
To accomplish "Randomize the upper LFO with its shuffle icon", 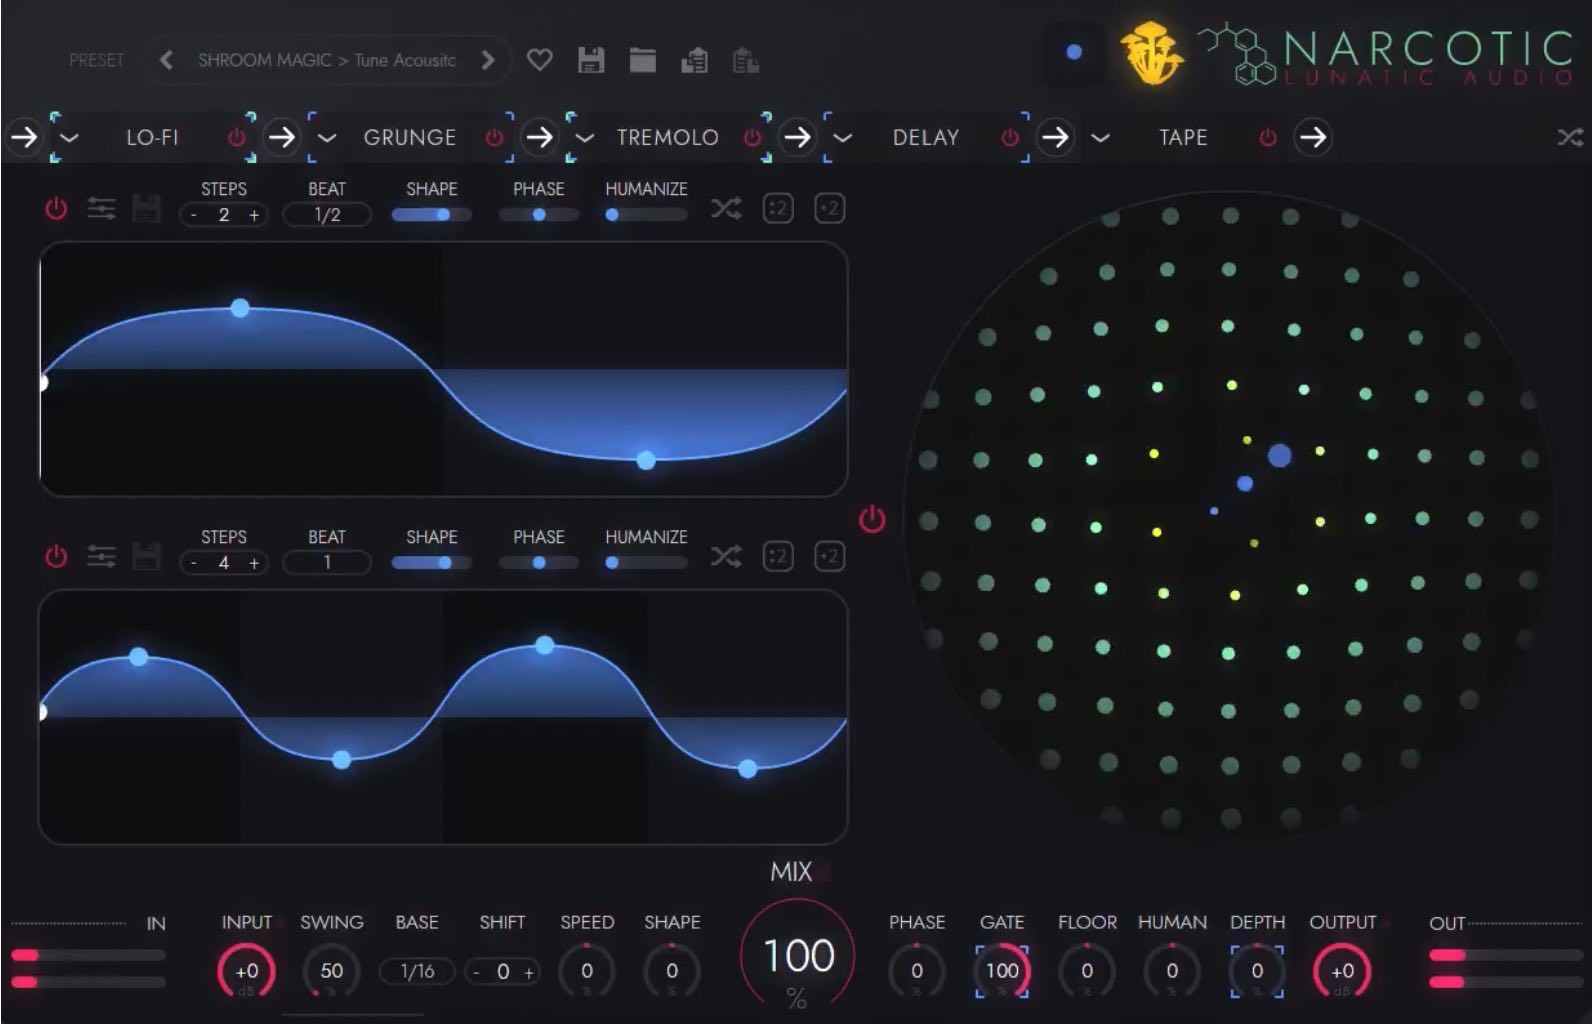I will pos(725,208).
